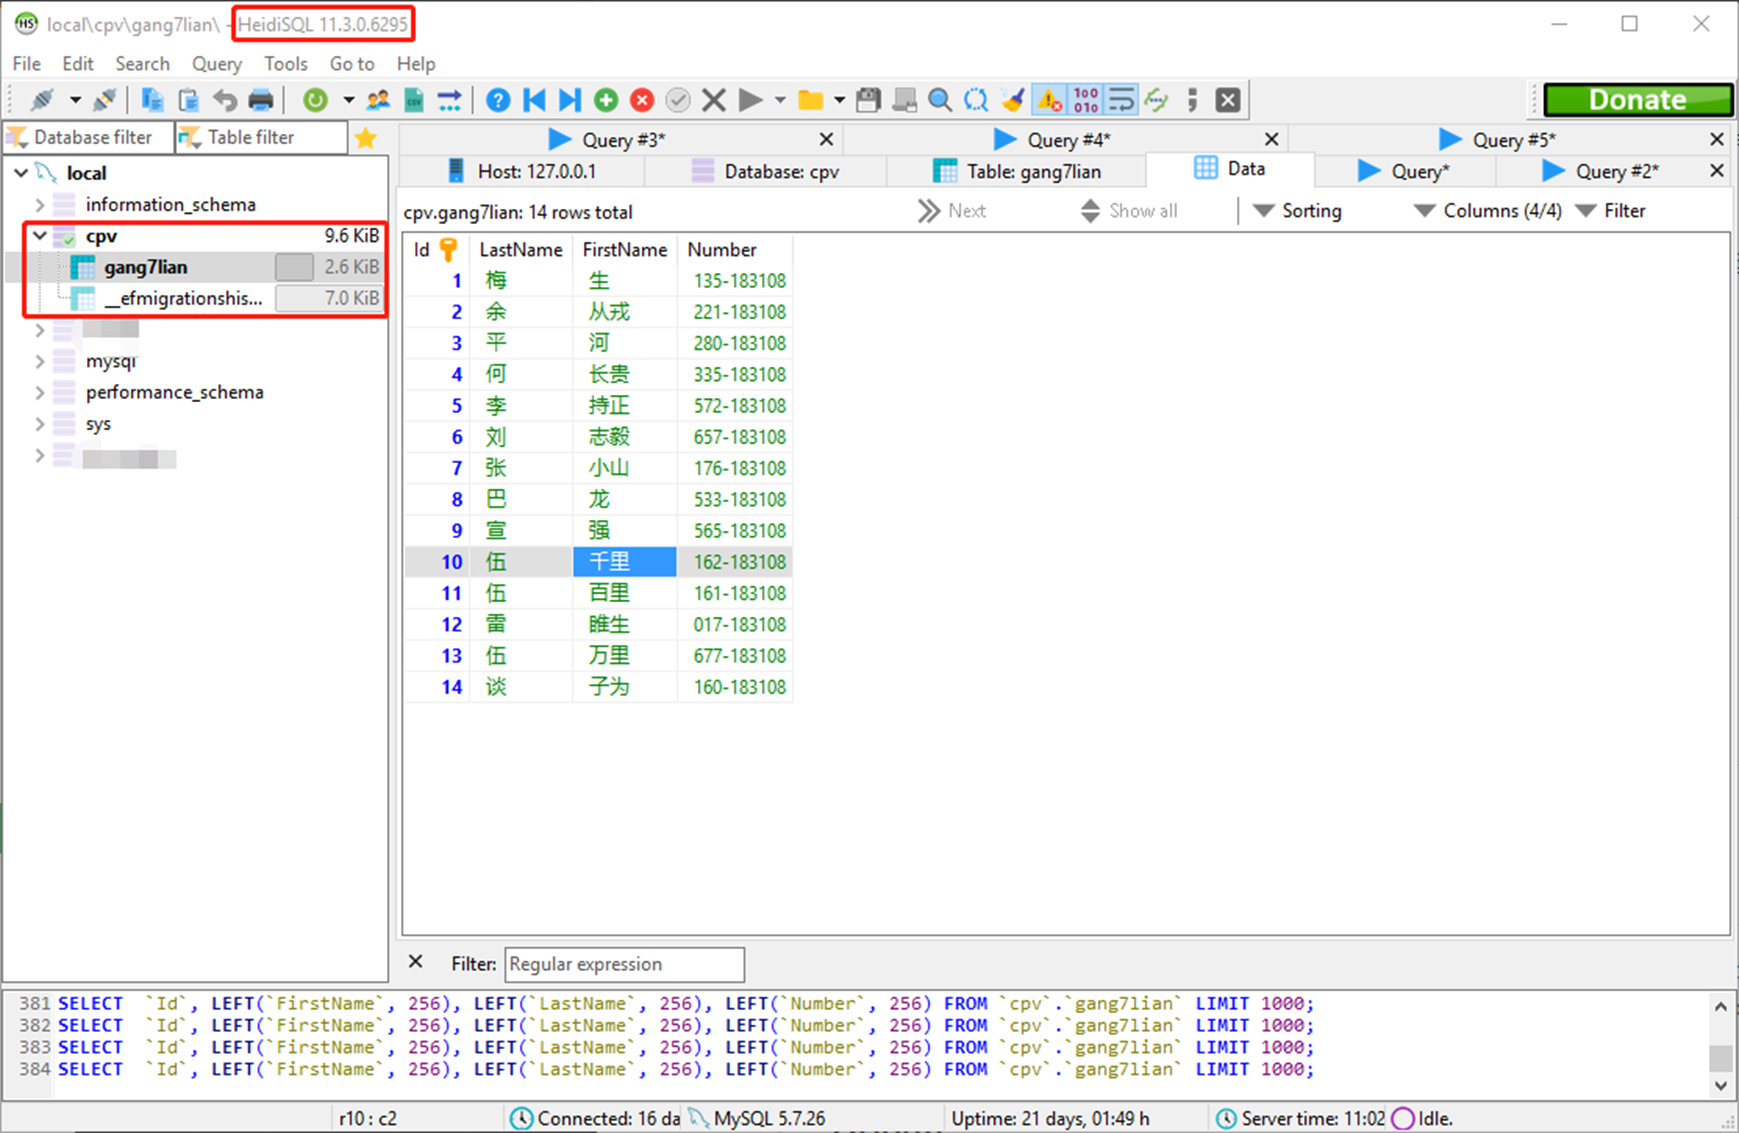Viewport: 1739px width, 1133px height.
Task: Click the Export database as SQL icon
Action: coord(450,100)
